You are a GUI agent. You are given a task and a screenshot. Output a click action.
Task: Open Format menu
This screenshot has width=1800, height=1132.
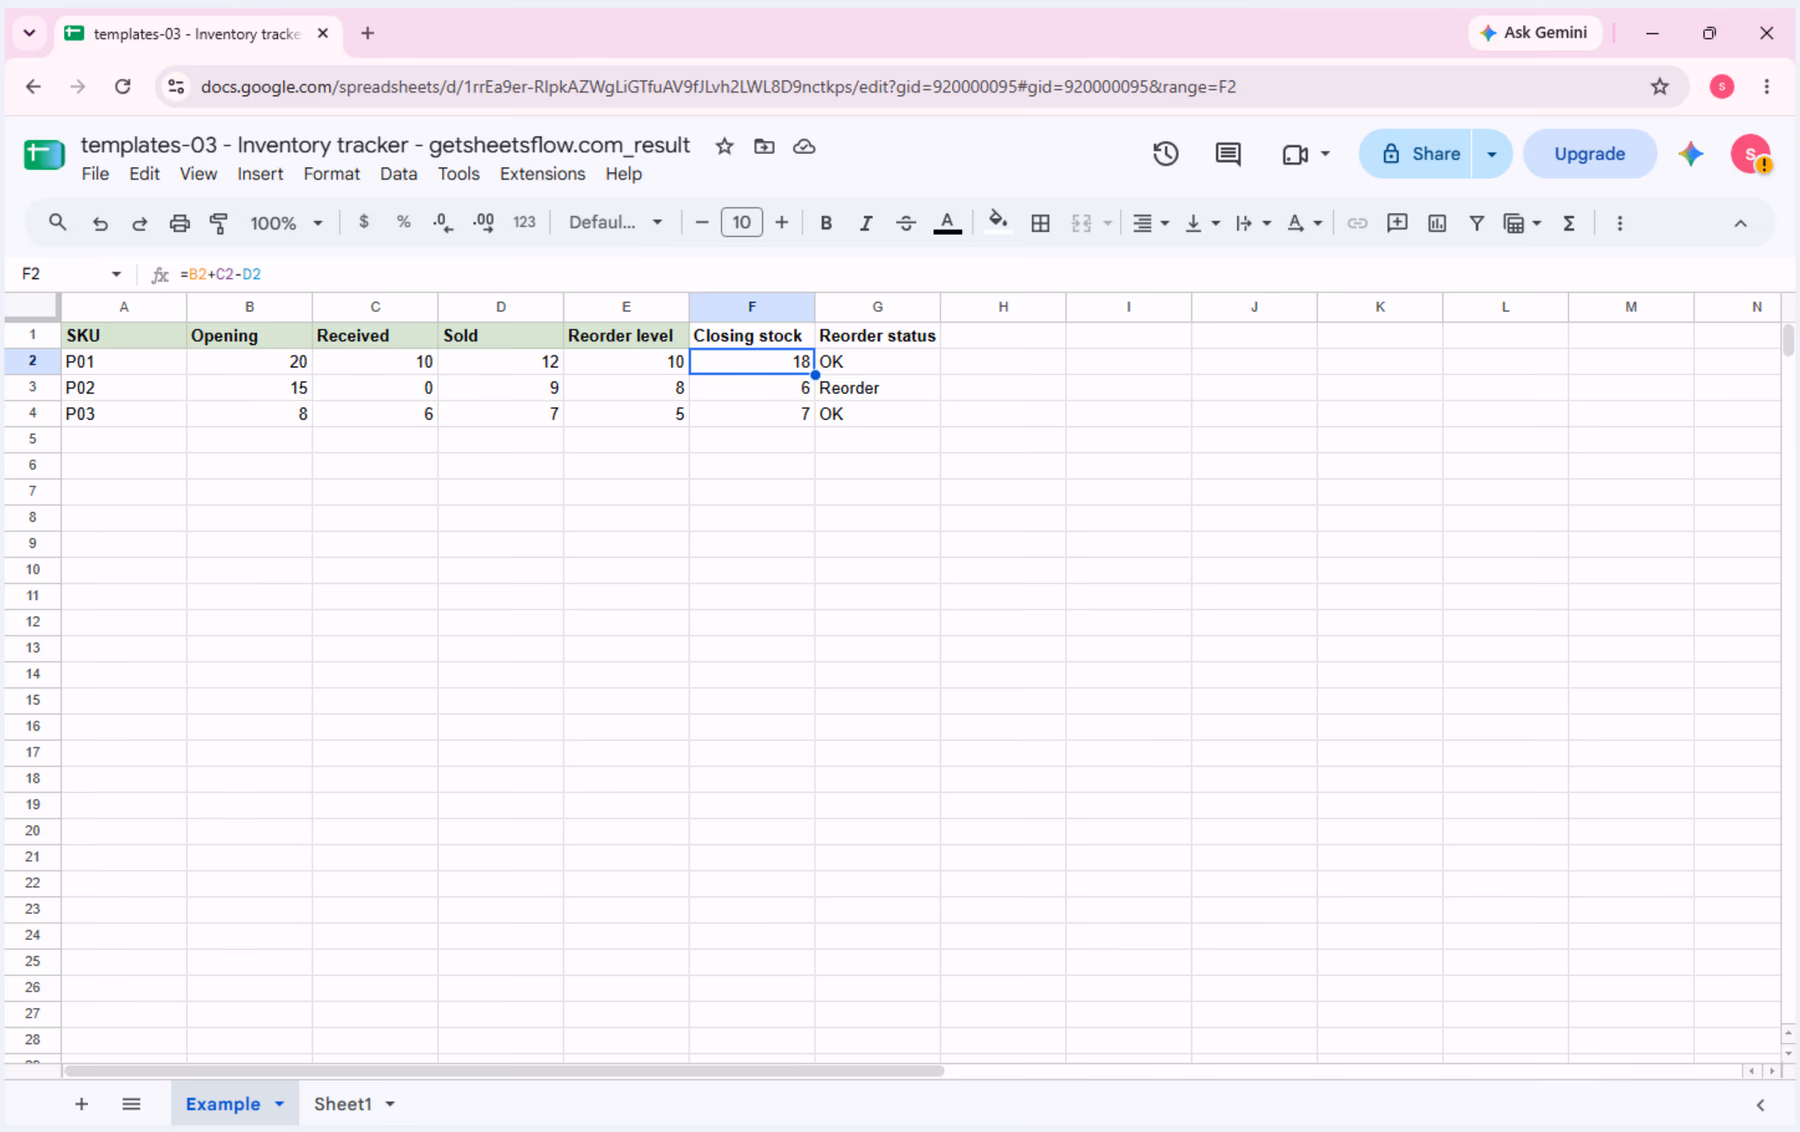[x=331, y=174]
